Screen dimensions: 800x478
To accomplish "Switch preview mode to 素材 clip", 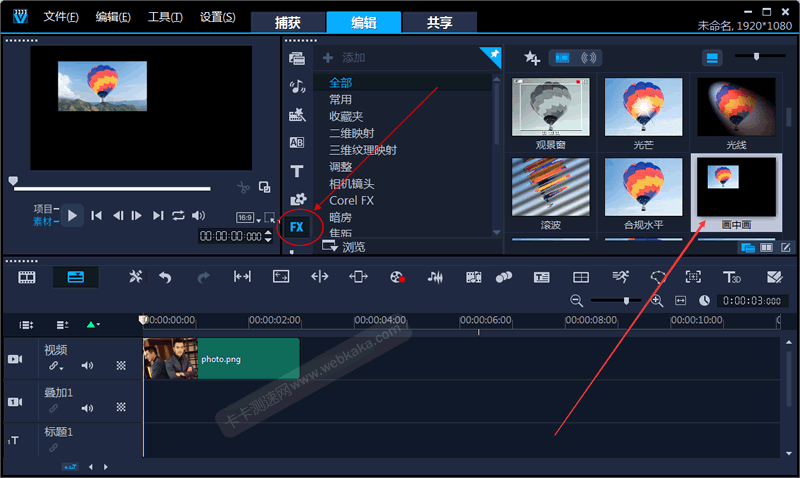I will (x=43, y=222).
